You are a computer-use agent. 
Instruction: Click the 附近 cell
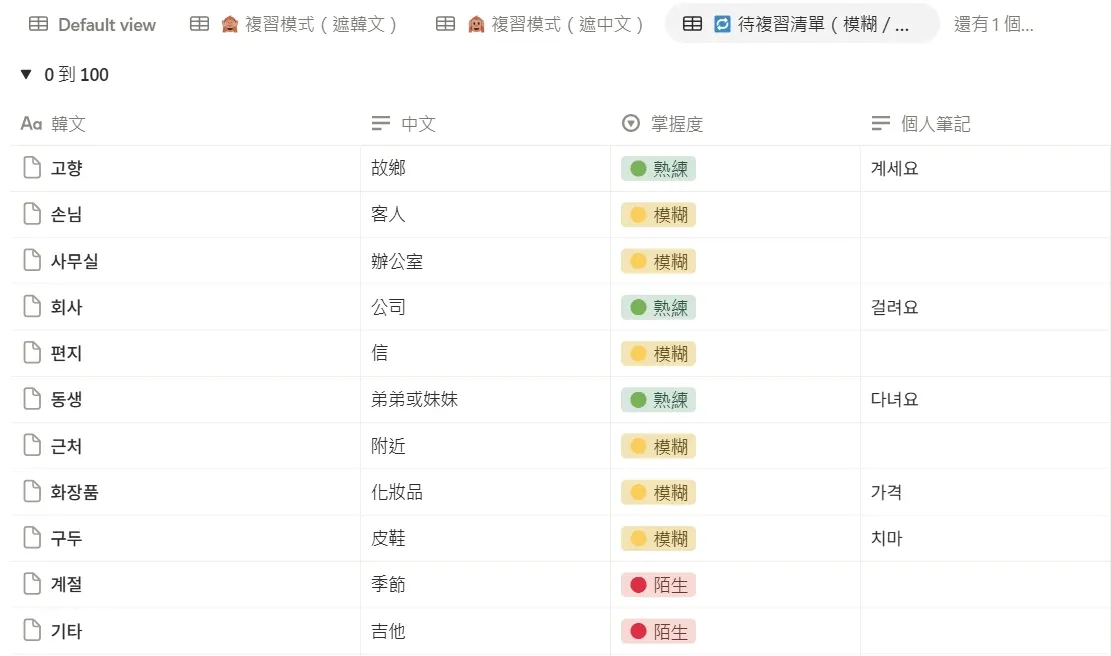pos(485,446)
